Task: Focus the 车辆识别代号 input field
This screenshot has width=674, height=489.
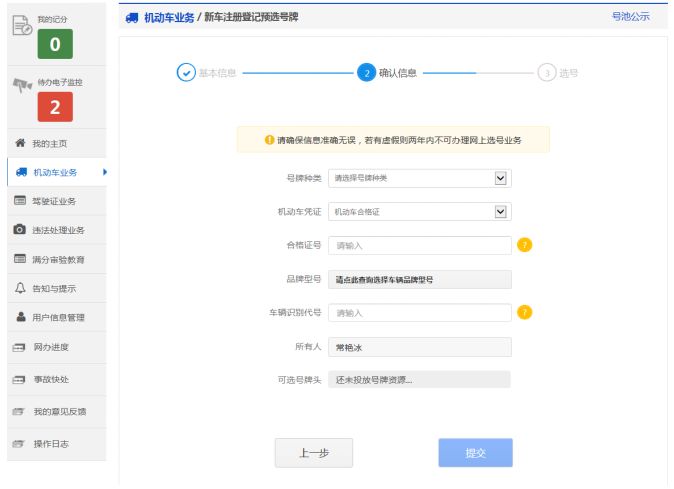Action: point(420,313)
